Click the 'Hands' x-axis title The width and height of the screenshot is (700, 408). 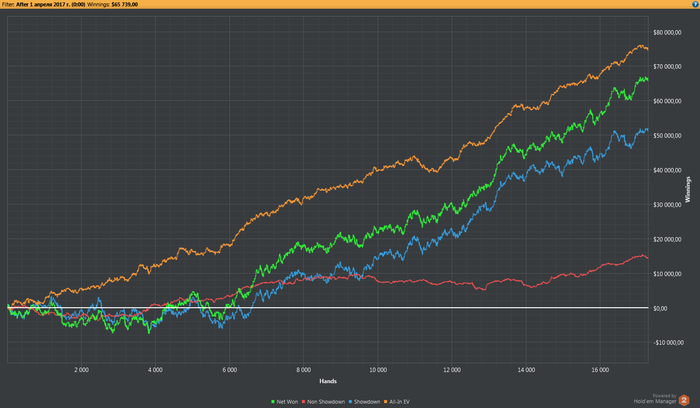328,381
